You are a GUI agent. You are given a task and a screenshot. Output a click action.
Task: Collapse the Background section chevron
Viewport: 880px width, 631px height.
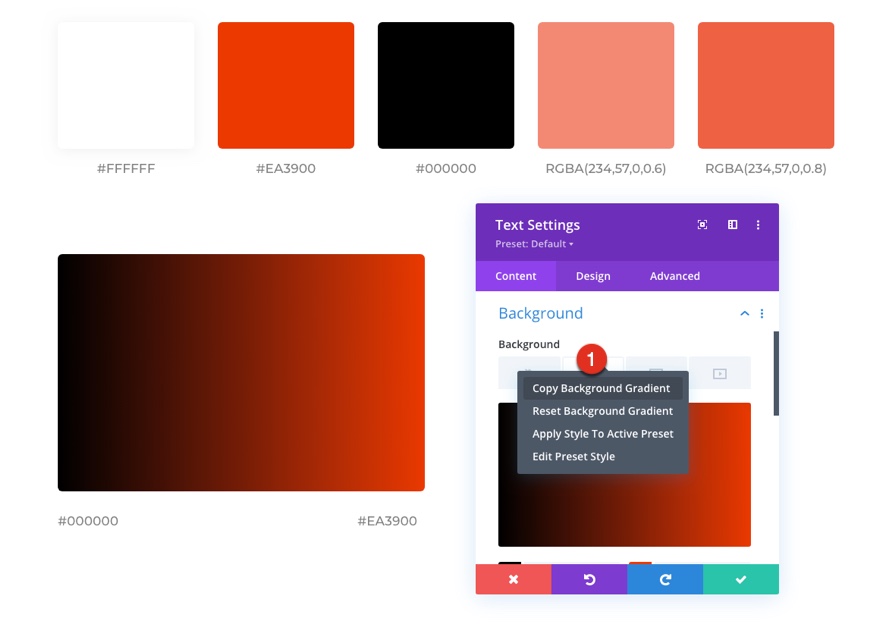[744, 313]
